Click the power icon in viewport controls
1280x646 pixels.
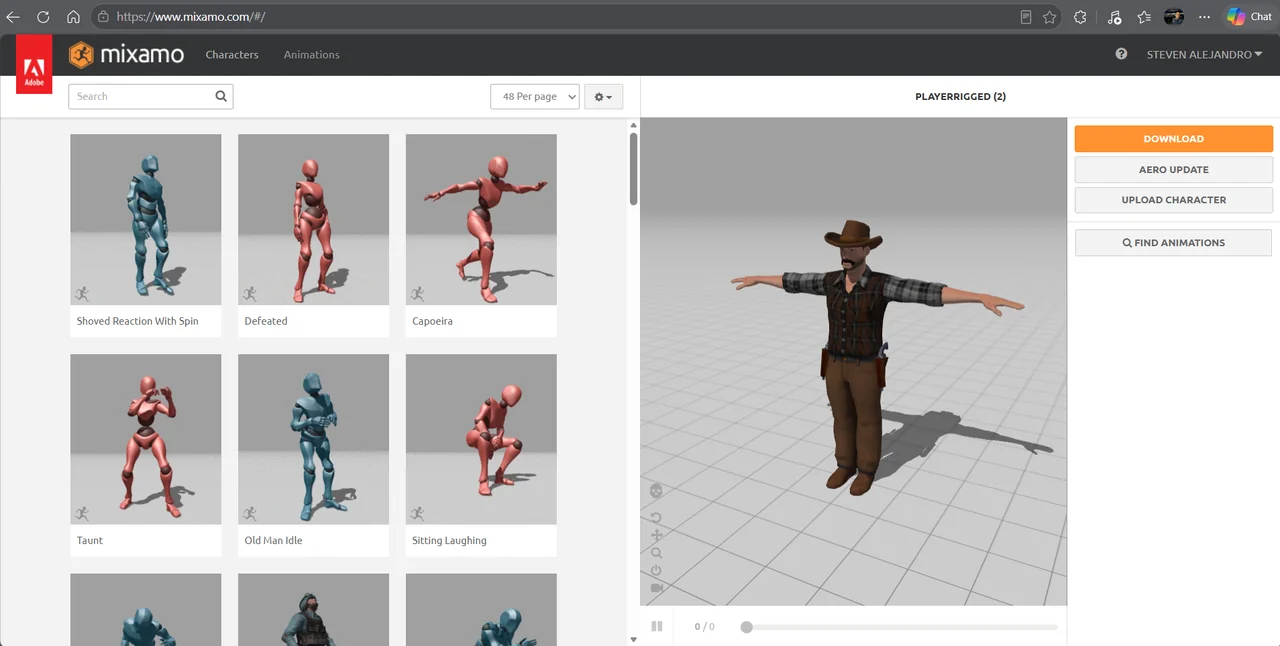coord(656,570)
